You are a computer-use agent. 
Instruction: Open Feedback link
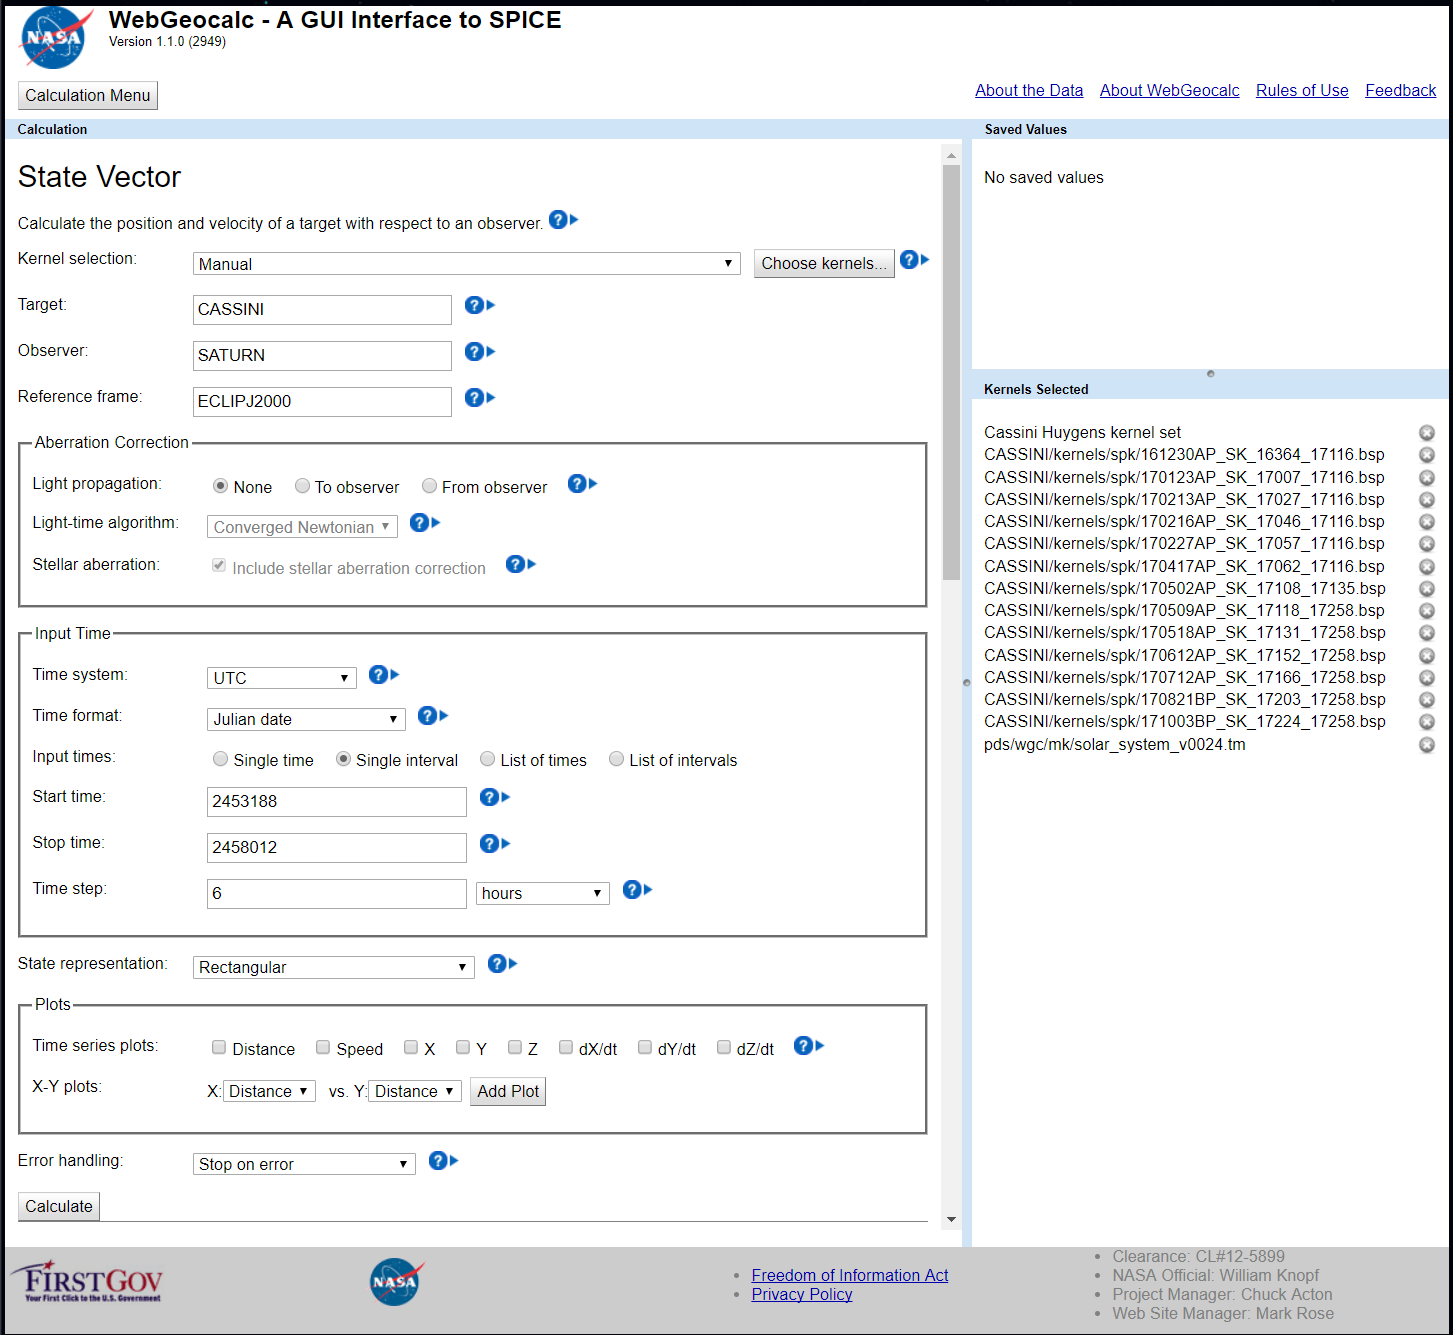tap(1400, 90)
